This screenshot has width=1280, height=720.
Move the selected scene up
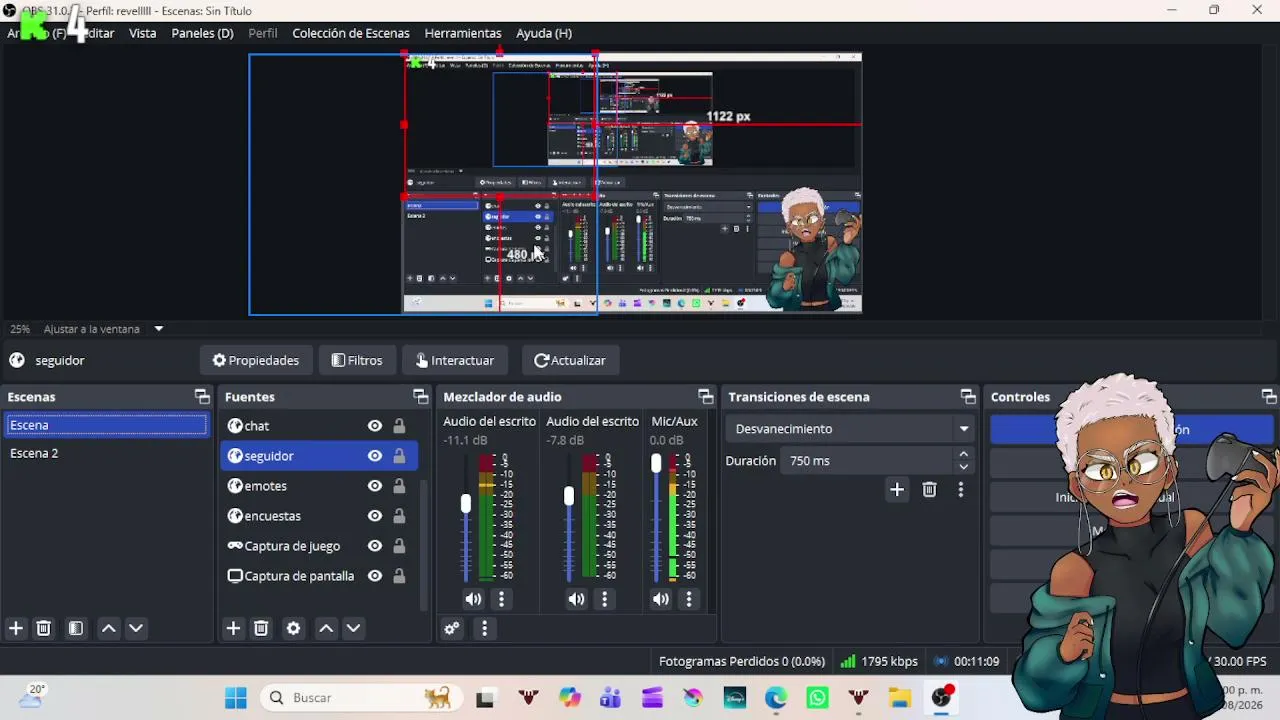(109, 628)
